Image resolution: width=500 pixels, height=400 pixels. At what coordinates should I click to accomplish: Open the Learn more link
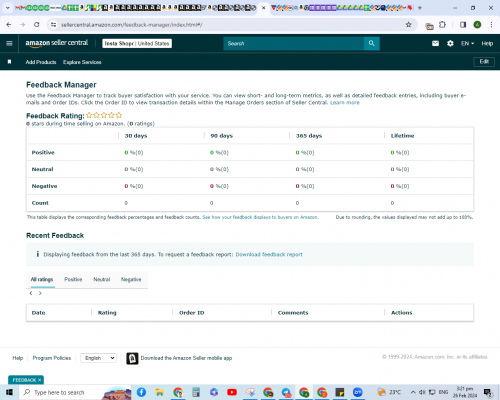(x=345, y=103)
